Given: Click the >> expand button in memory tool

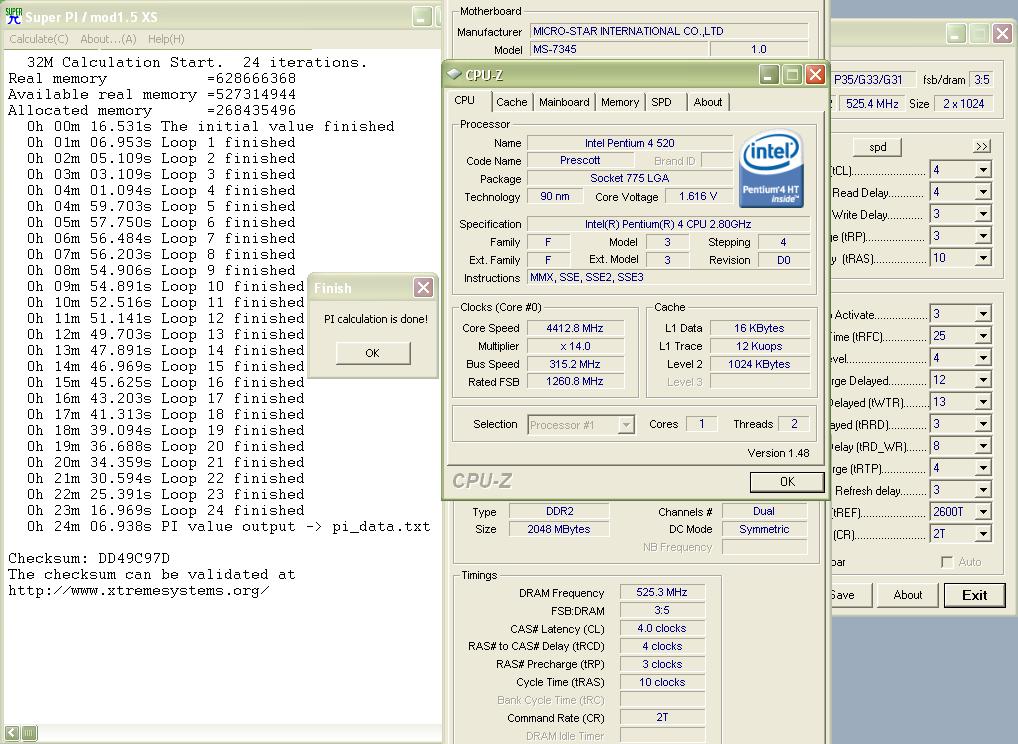Looking at the screenshot, I should (x=982, y=147).
